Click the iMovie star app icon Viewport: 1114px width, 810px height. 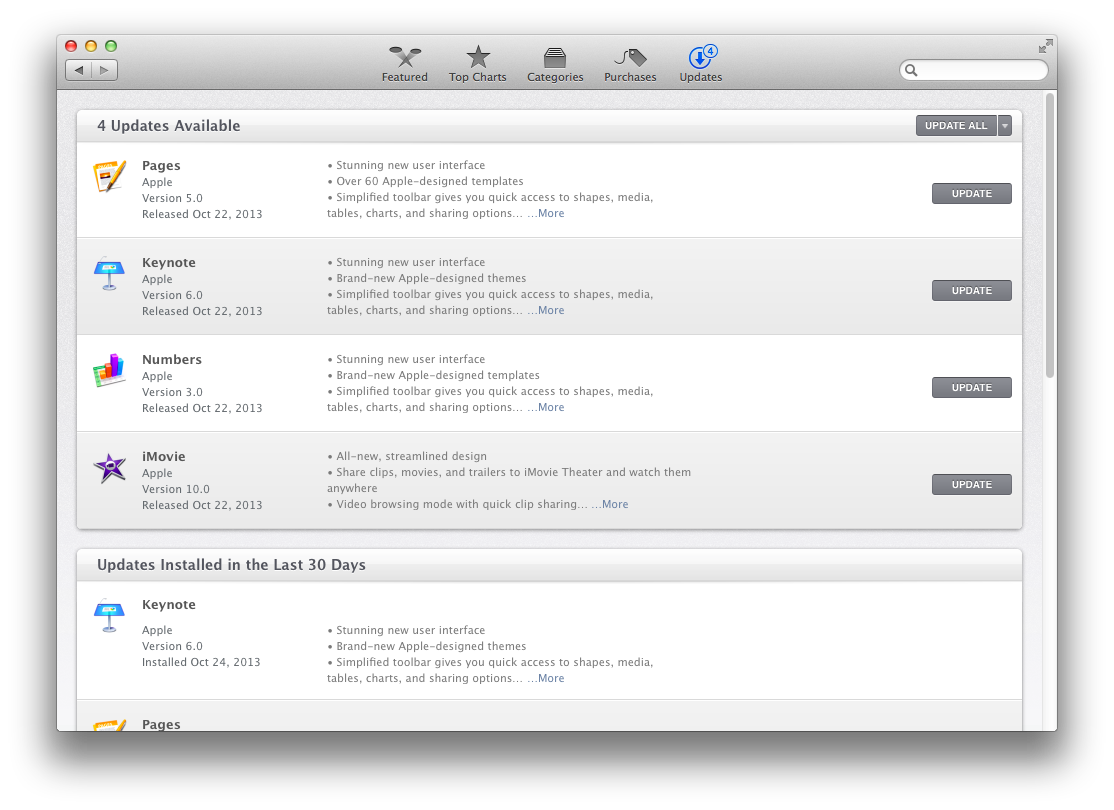(x=110, y=468)
